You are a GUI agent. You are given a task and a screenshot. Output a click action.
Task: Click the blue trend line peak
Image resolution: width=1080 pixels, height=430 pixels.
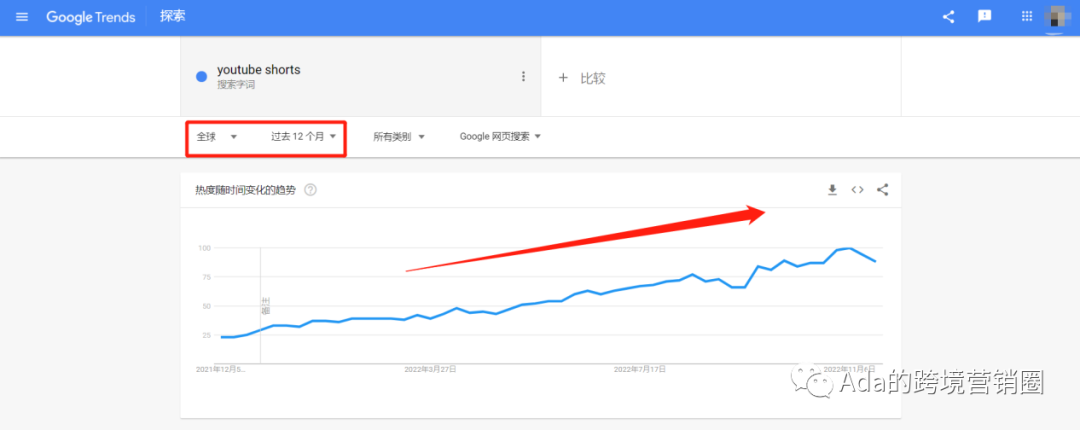pos(851,248)
